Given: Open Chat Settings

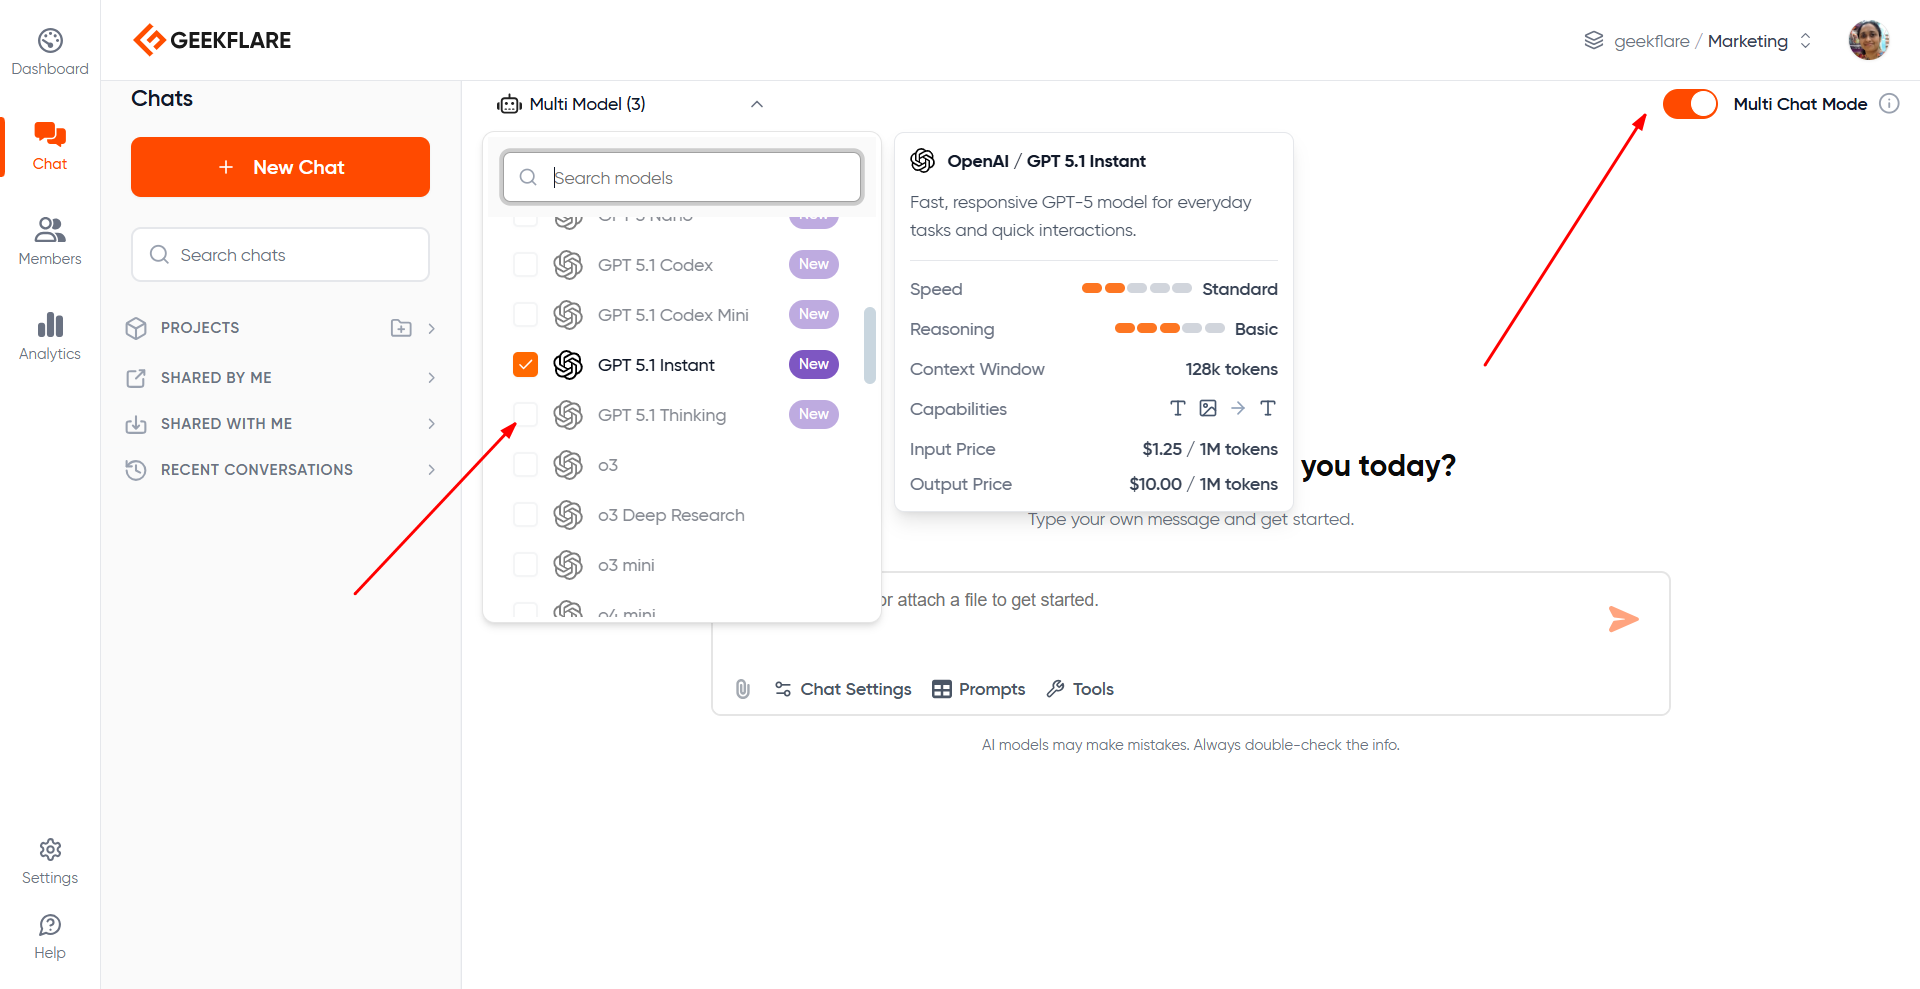Looking at the screenshot, I should 843,689.
